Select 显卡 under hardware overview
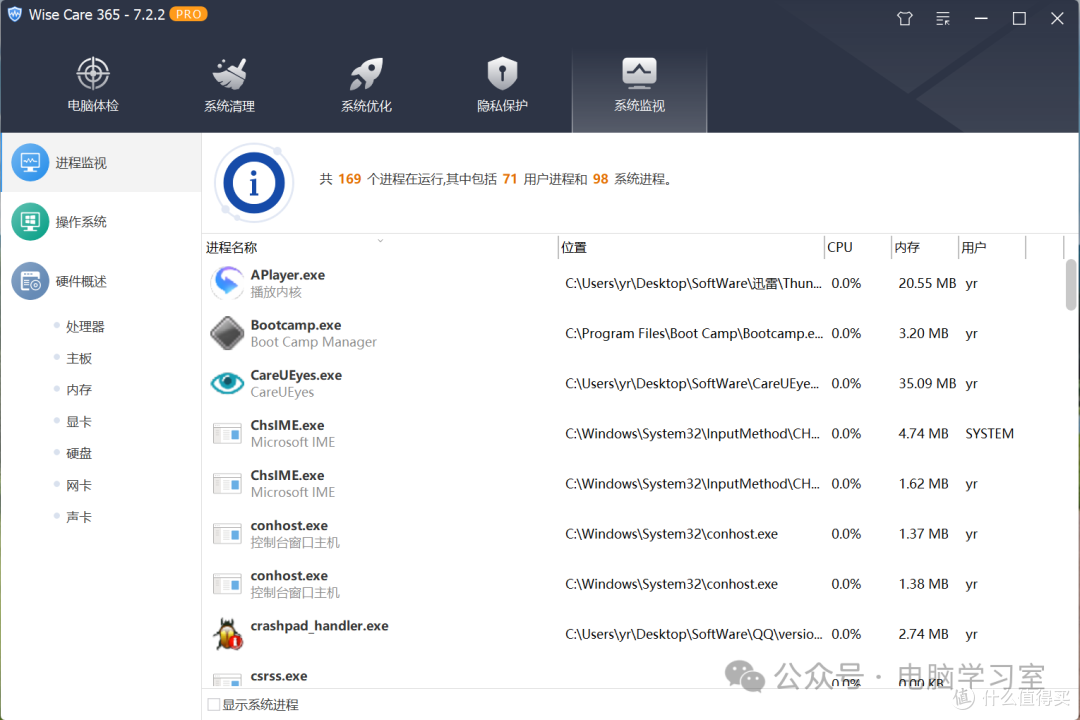1080x720 pixels. click(79, 422)
